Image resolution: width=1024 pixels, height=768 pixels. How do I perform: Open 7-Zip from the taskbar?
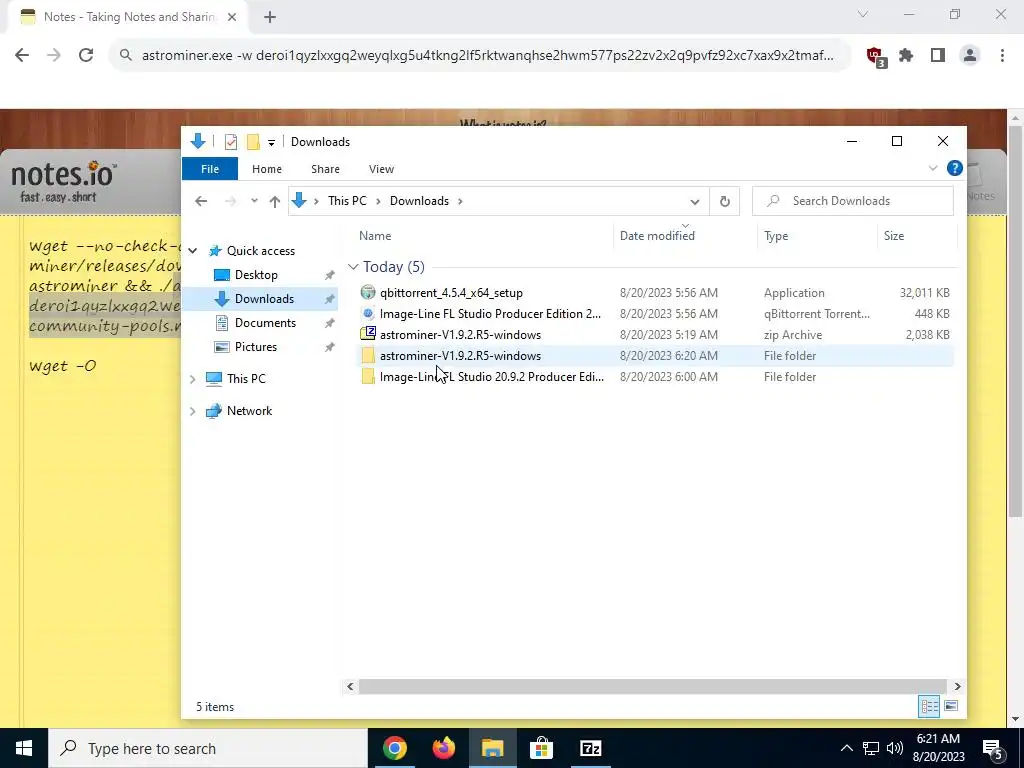(590, 748)
